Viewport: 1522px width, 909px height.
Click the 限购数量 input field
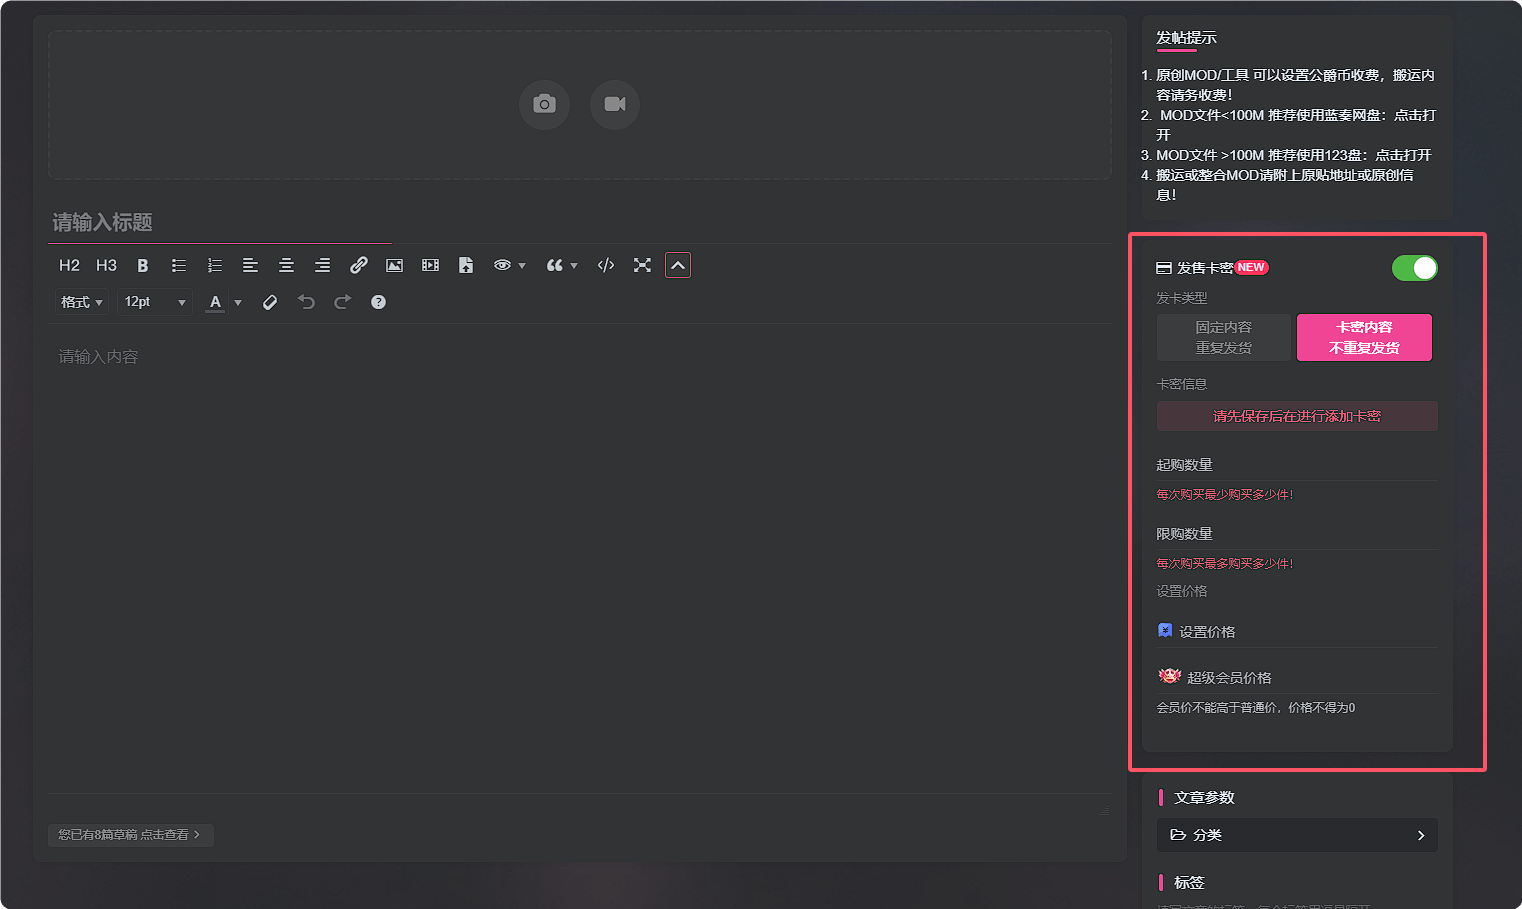click(1297, 534)
